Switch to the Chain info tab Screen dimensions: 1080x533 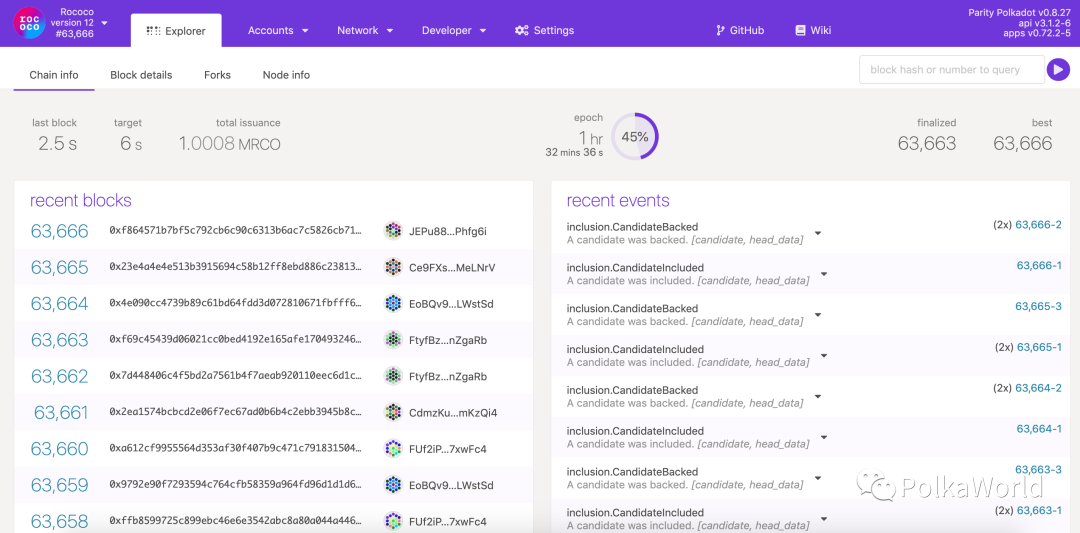coord(54,74)
